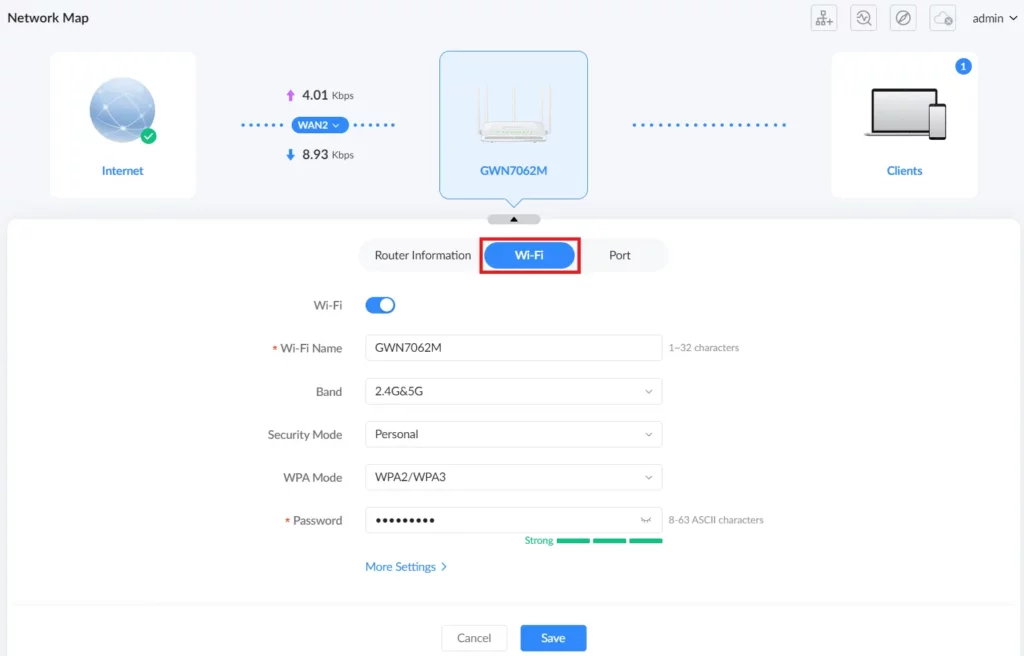The height and width of the screenshot is (656, 1024).
Task: Click the Internet label link
Action: [123, 171]
